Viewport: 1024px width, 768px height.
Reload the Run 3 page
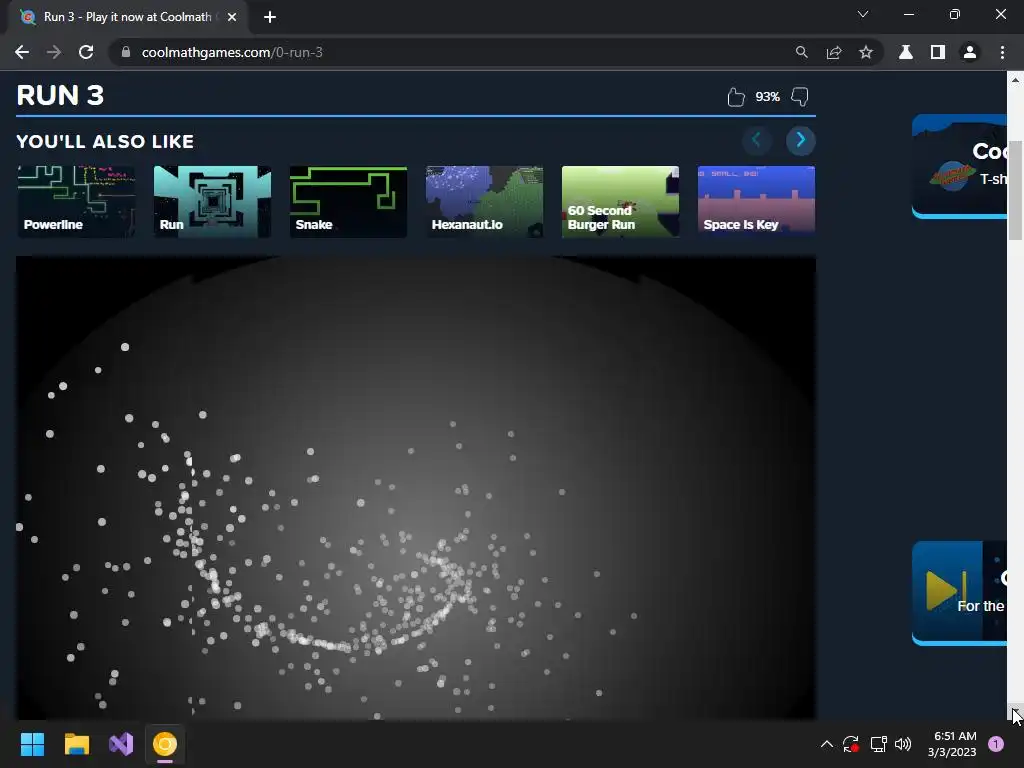[86, 52]
